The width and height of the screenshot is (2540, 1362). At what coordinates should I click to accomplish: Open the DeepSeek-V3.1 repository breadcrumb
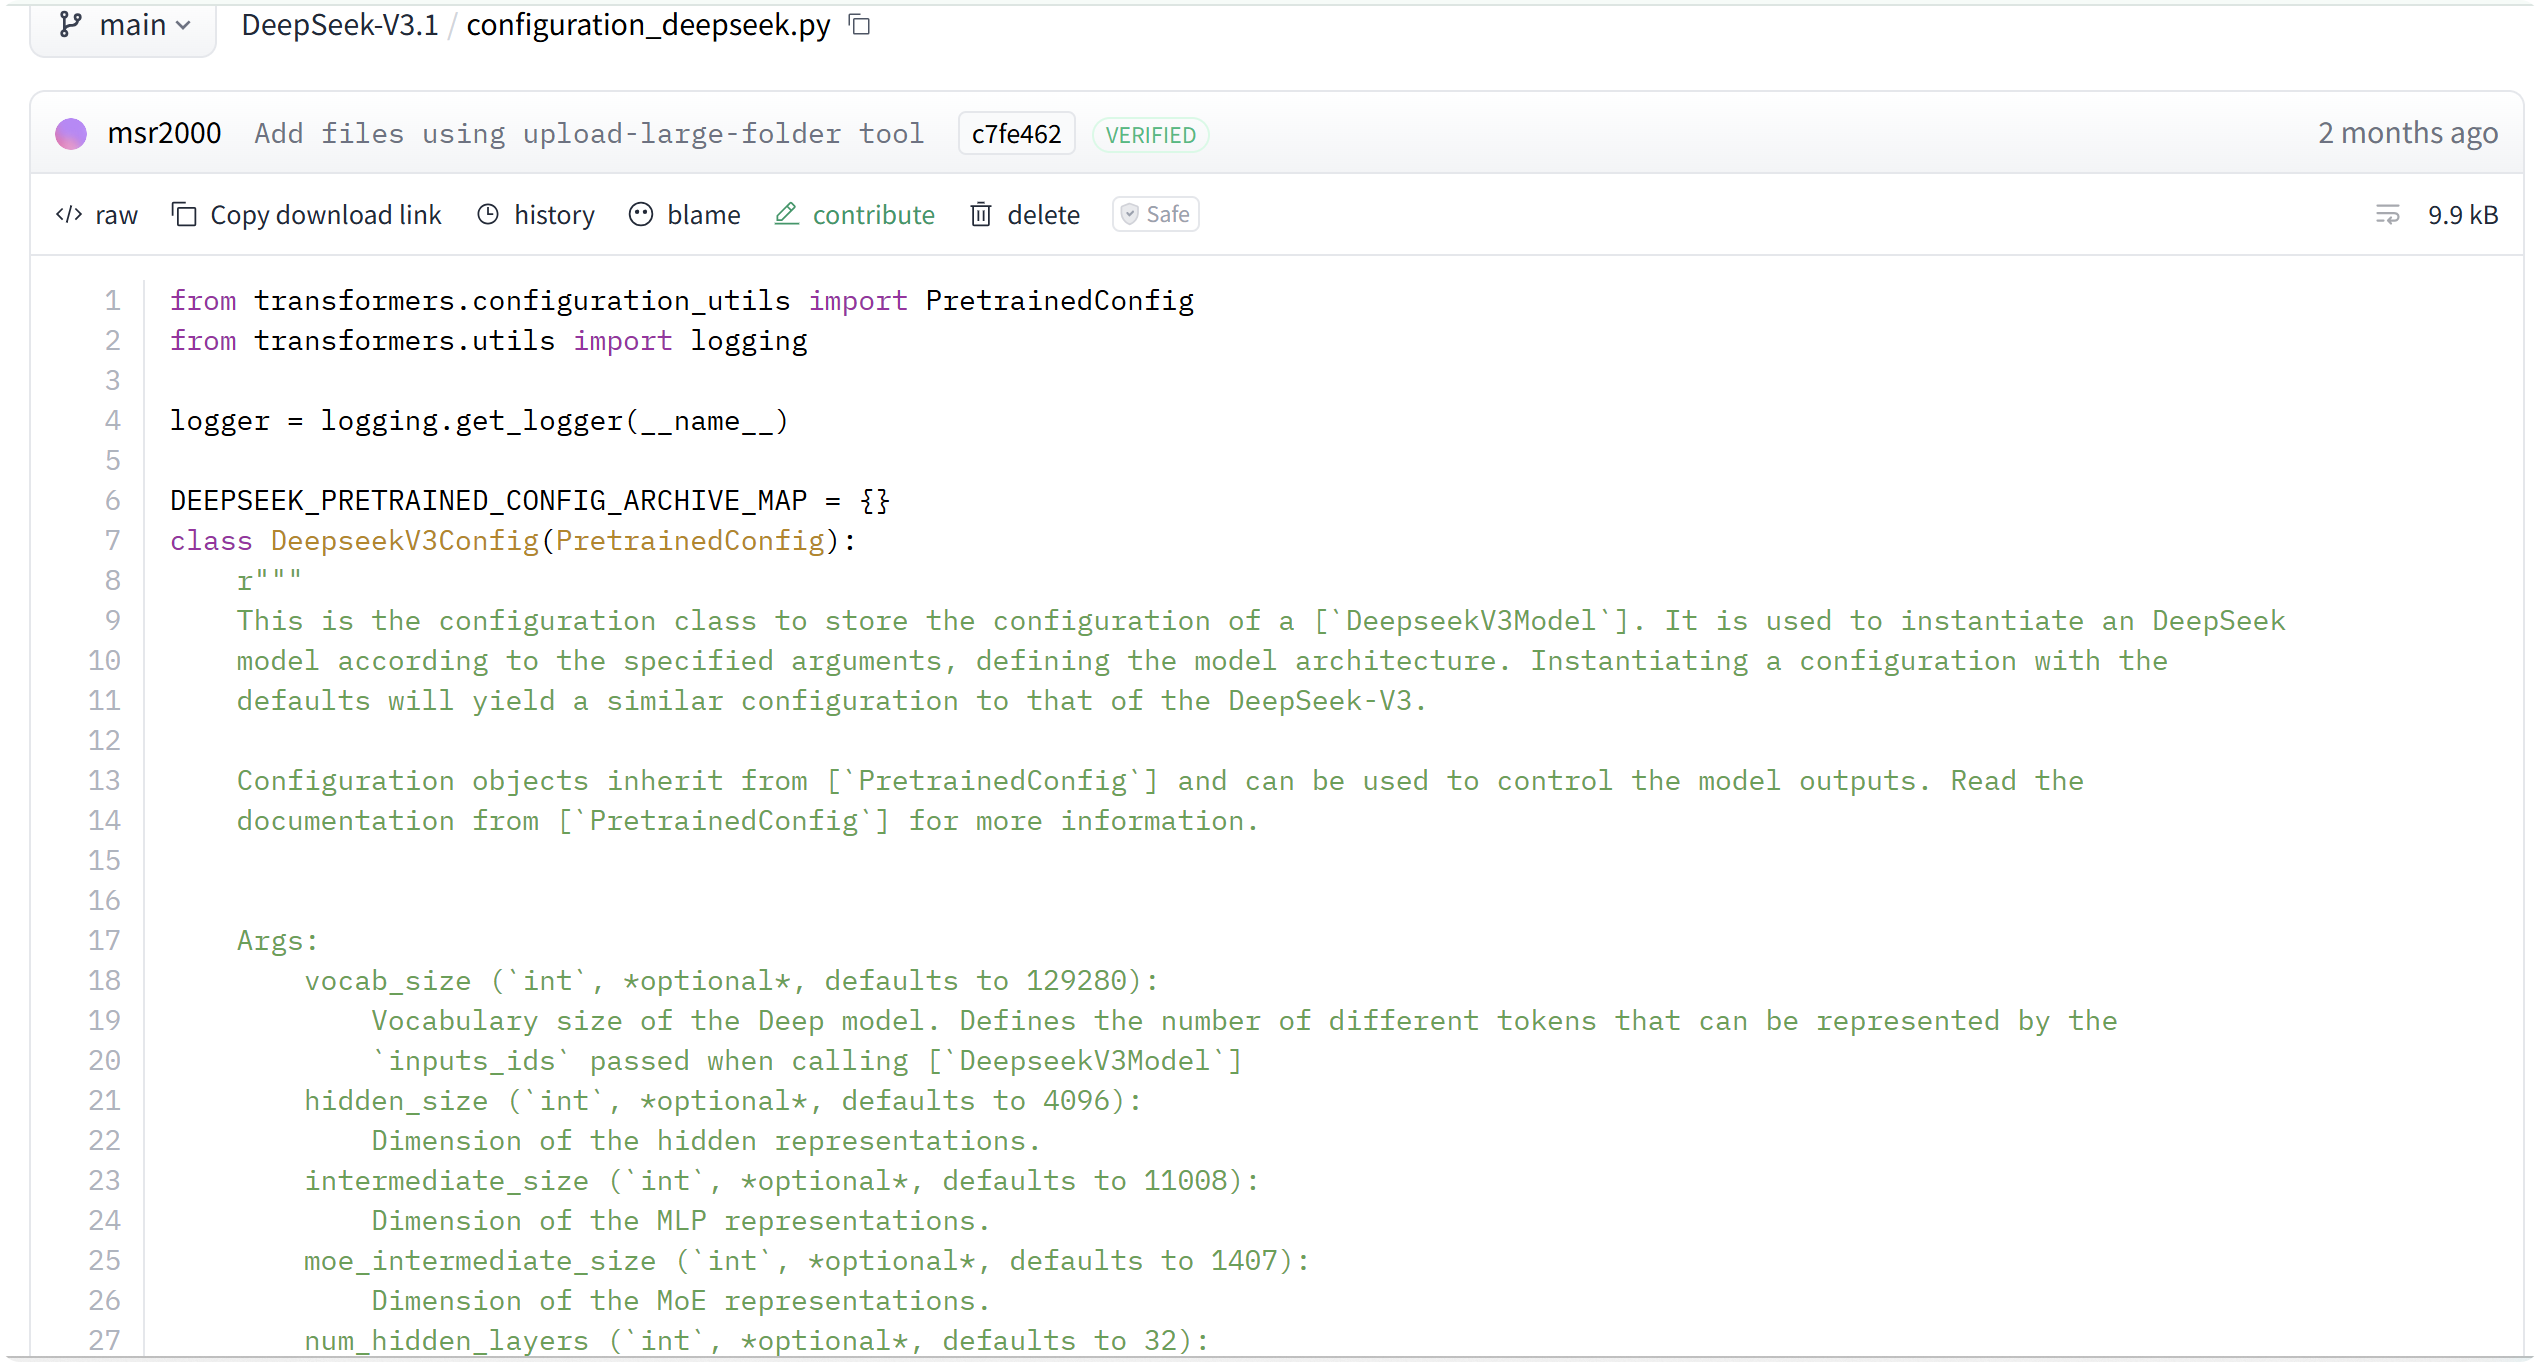[340, 25]
